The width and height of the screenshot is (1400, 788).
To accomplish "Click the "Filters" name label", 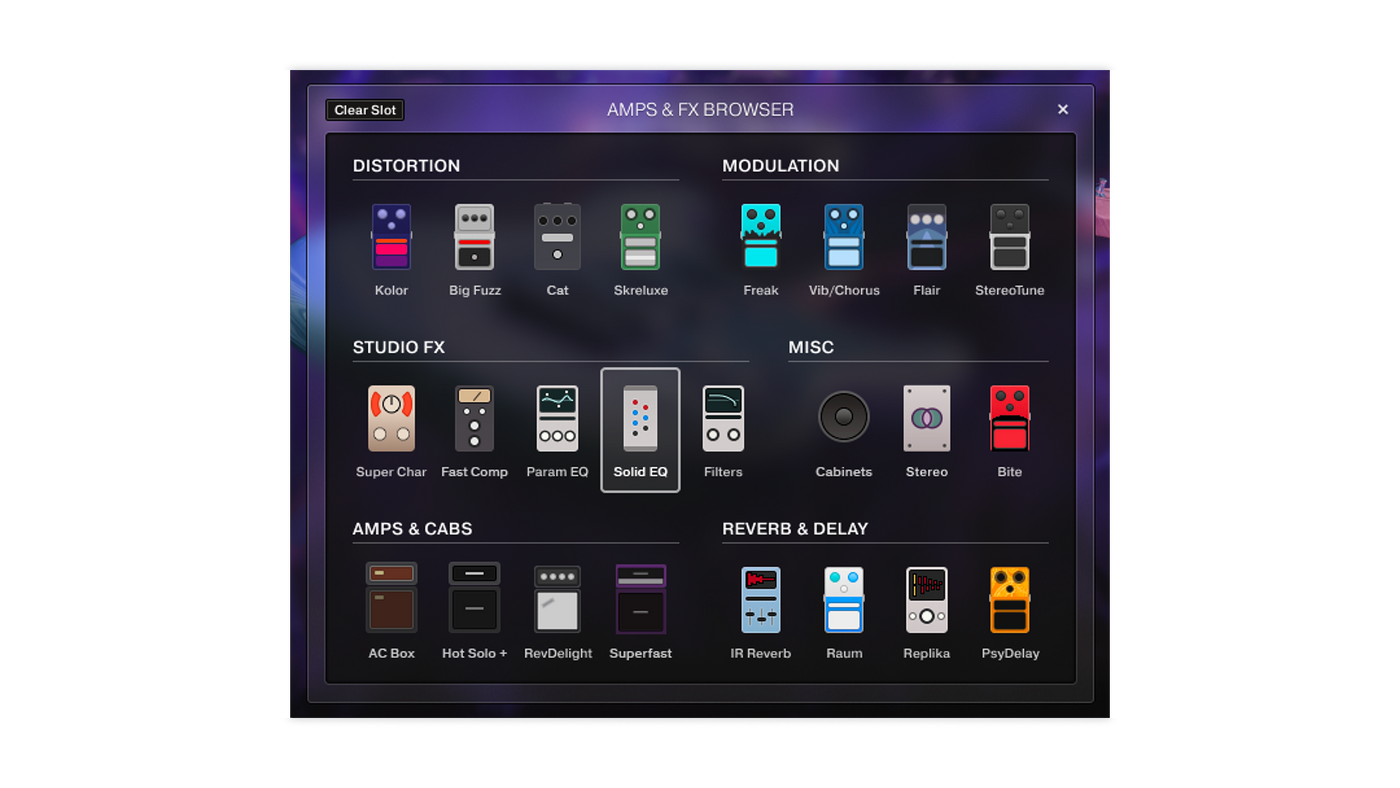I will pyautogui.click(x=723, y=472).
